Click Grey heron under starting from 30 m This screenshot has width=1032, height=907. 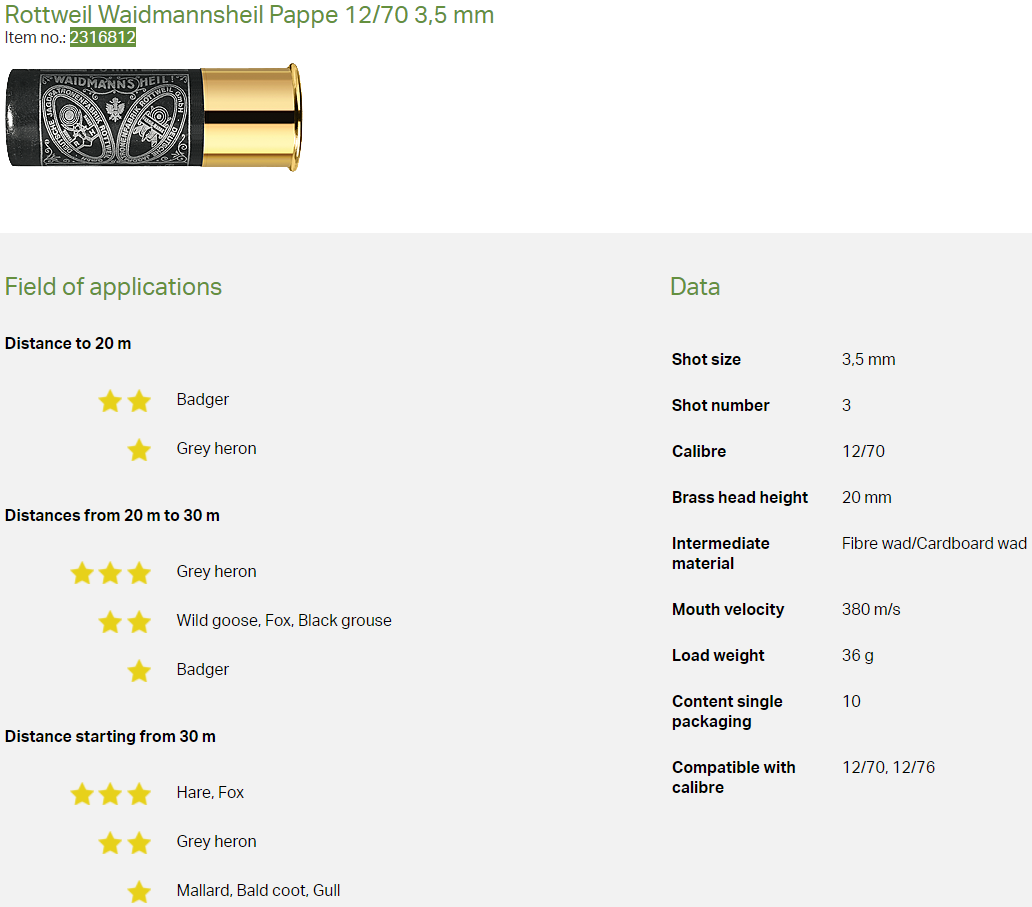coord(217,842)
